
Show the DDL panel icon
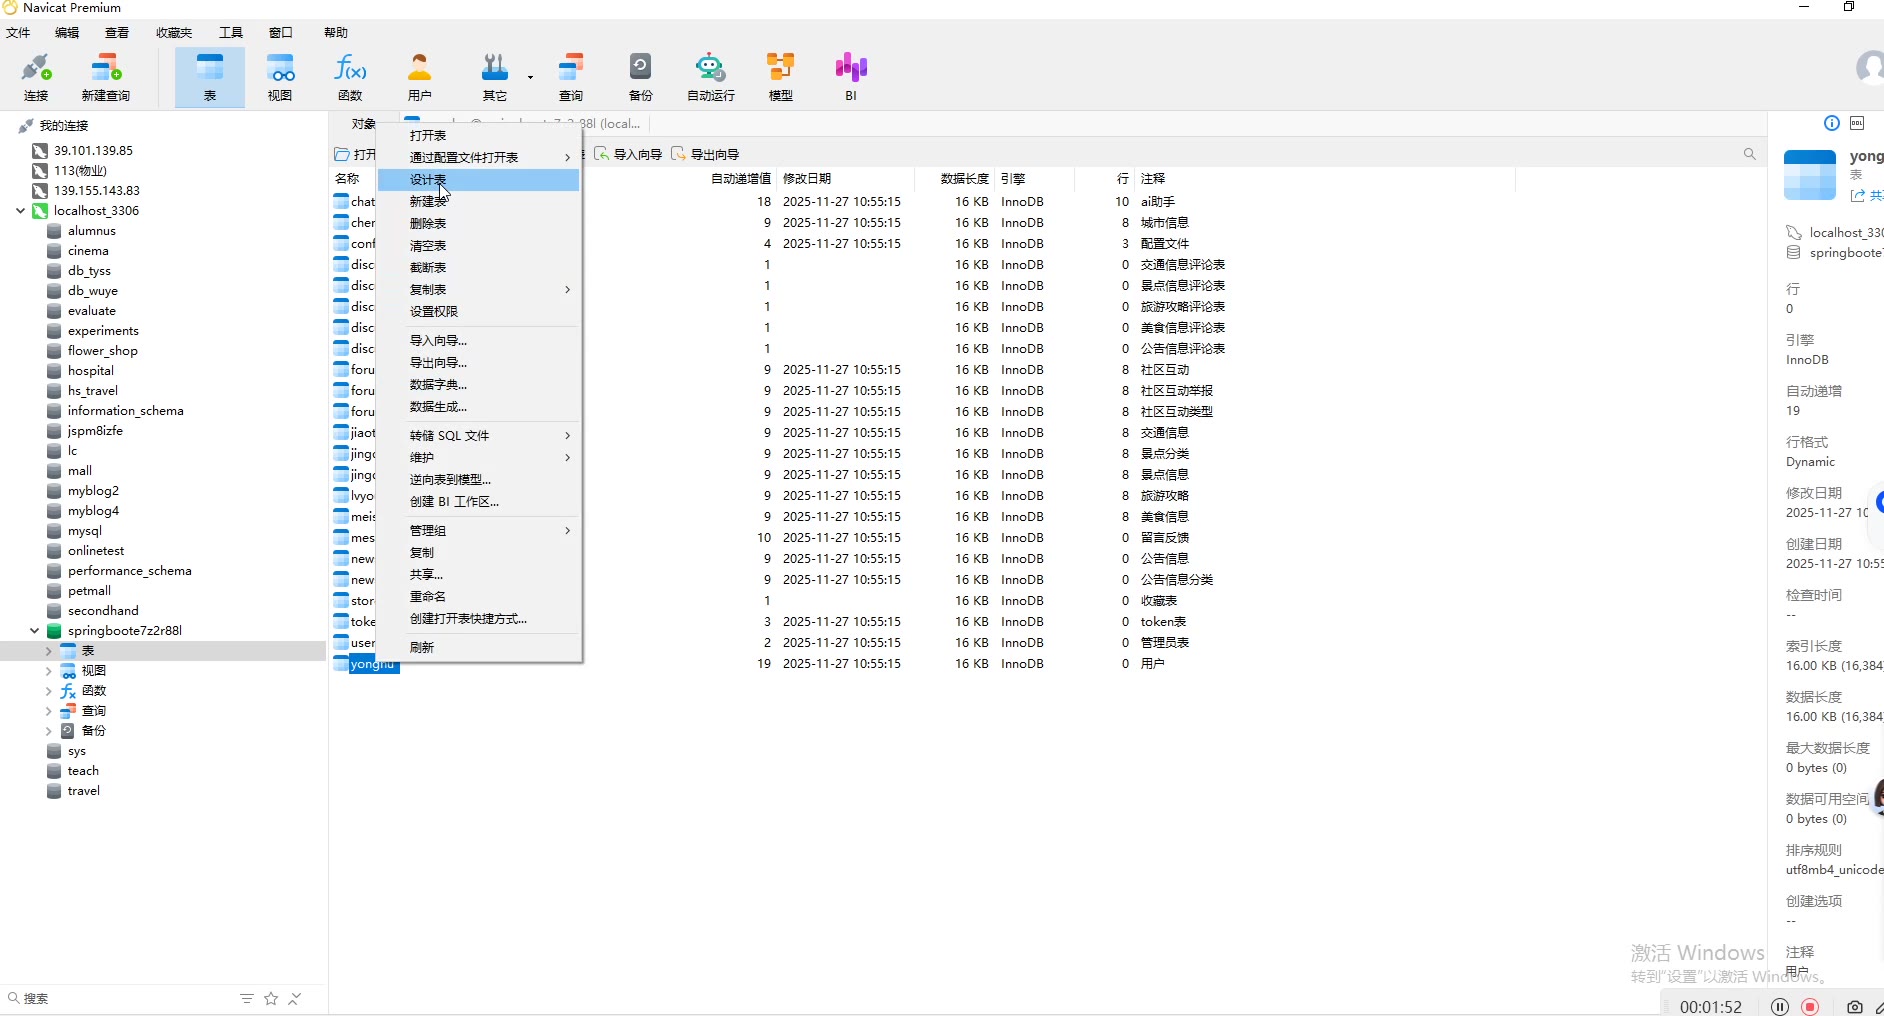pos(1857,123)
